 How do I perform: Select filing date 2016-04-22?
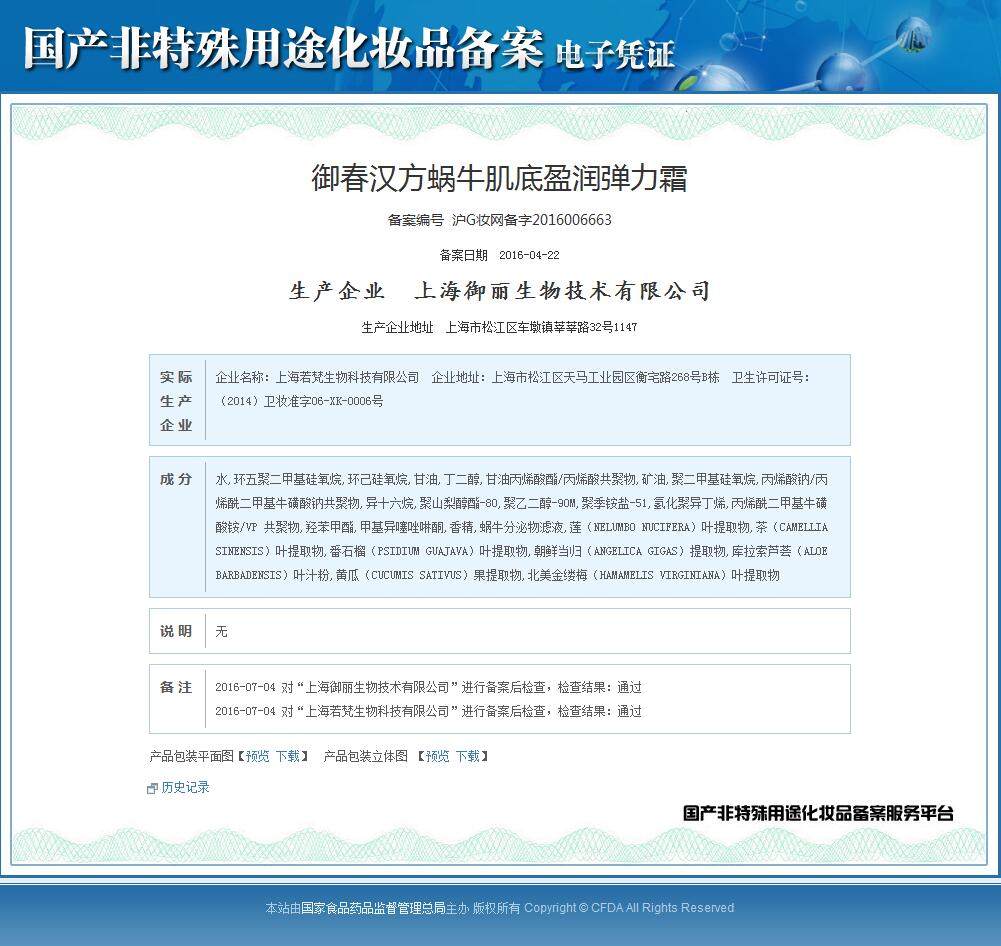point(529,255)
